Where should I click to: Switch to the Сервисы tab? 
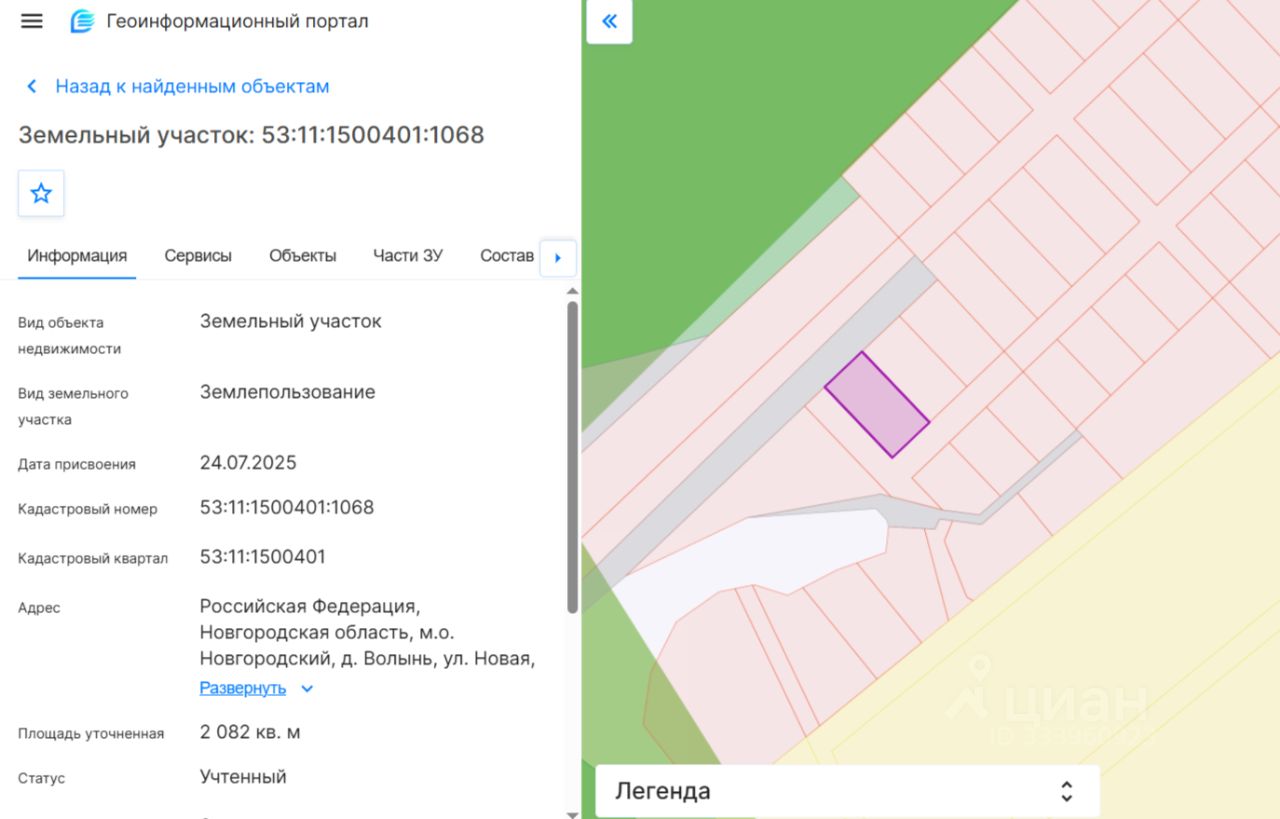(x=198, y=256)
